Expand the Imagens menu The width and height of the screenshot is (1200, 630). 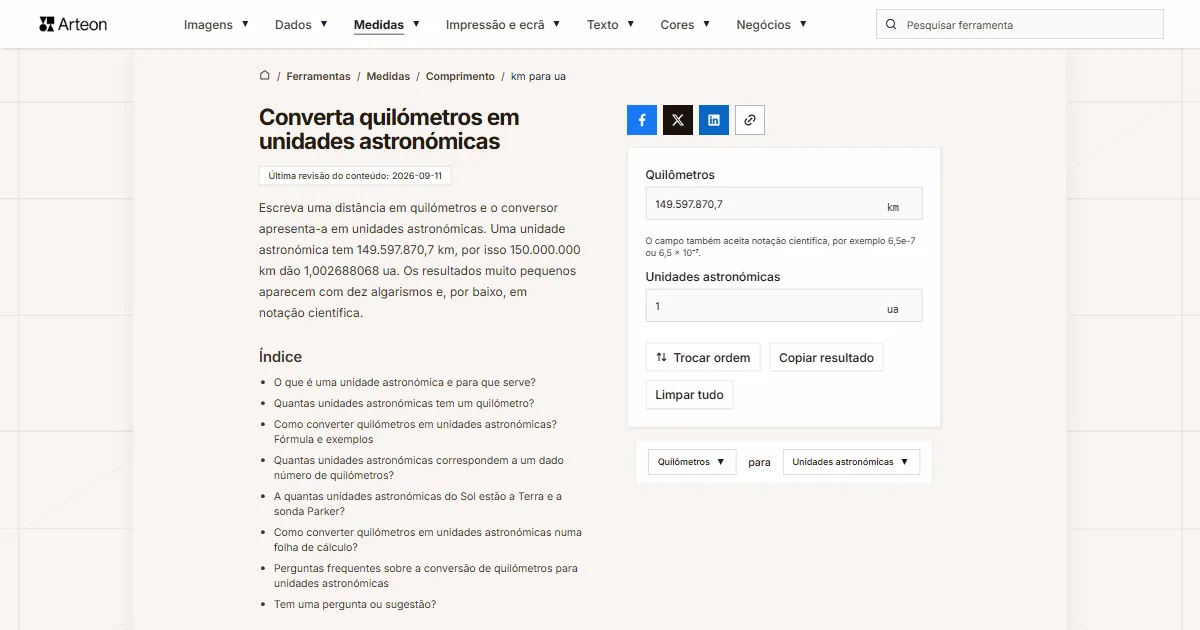coord(216,25)
